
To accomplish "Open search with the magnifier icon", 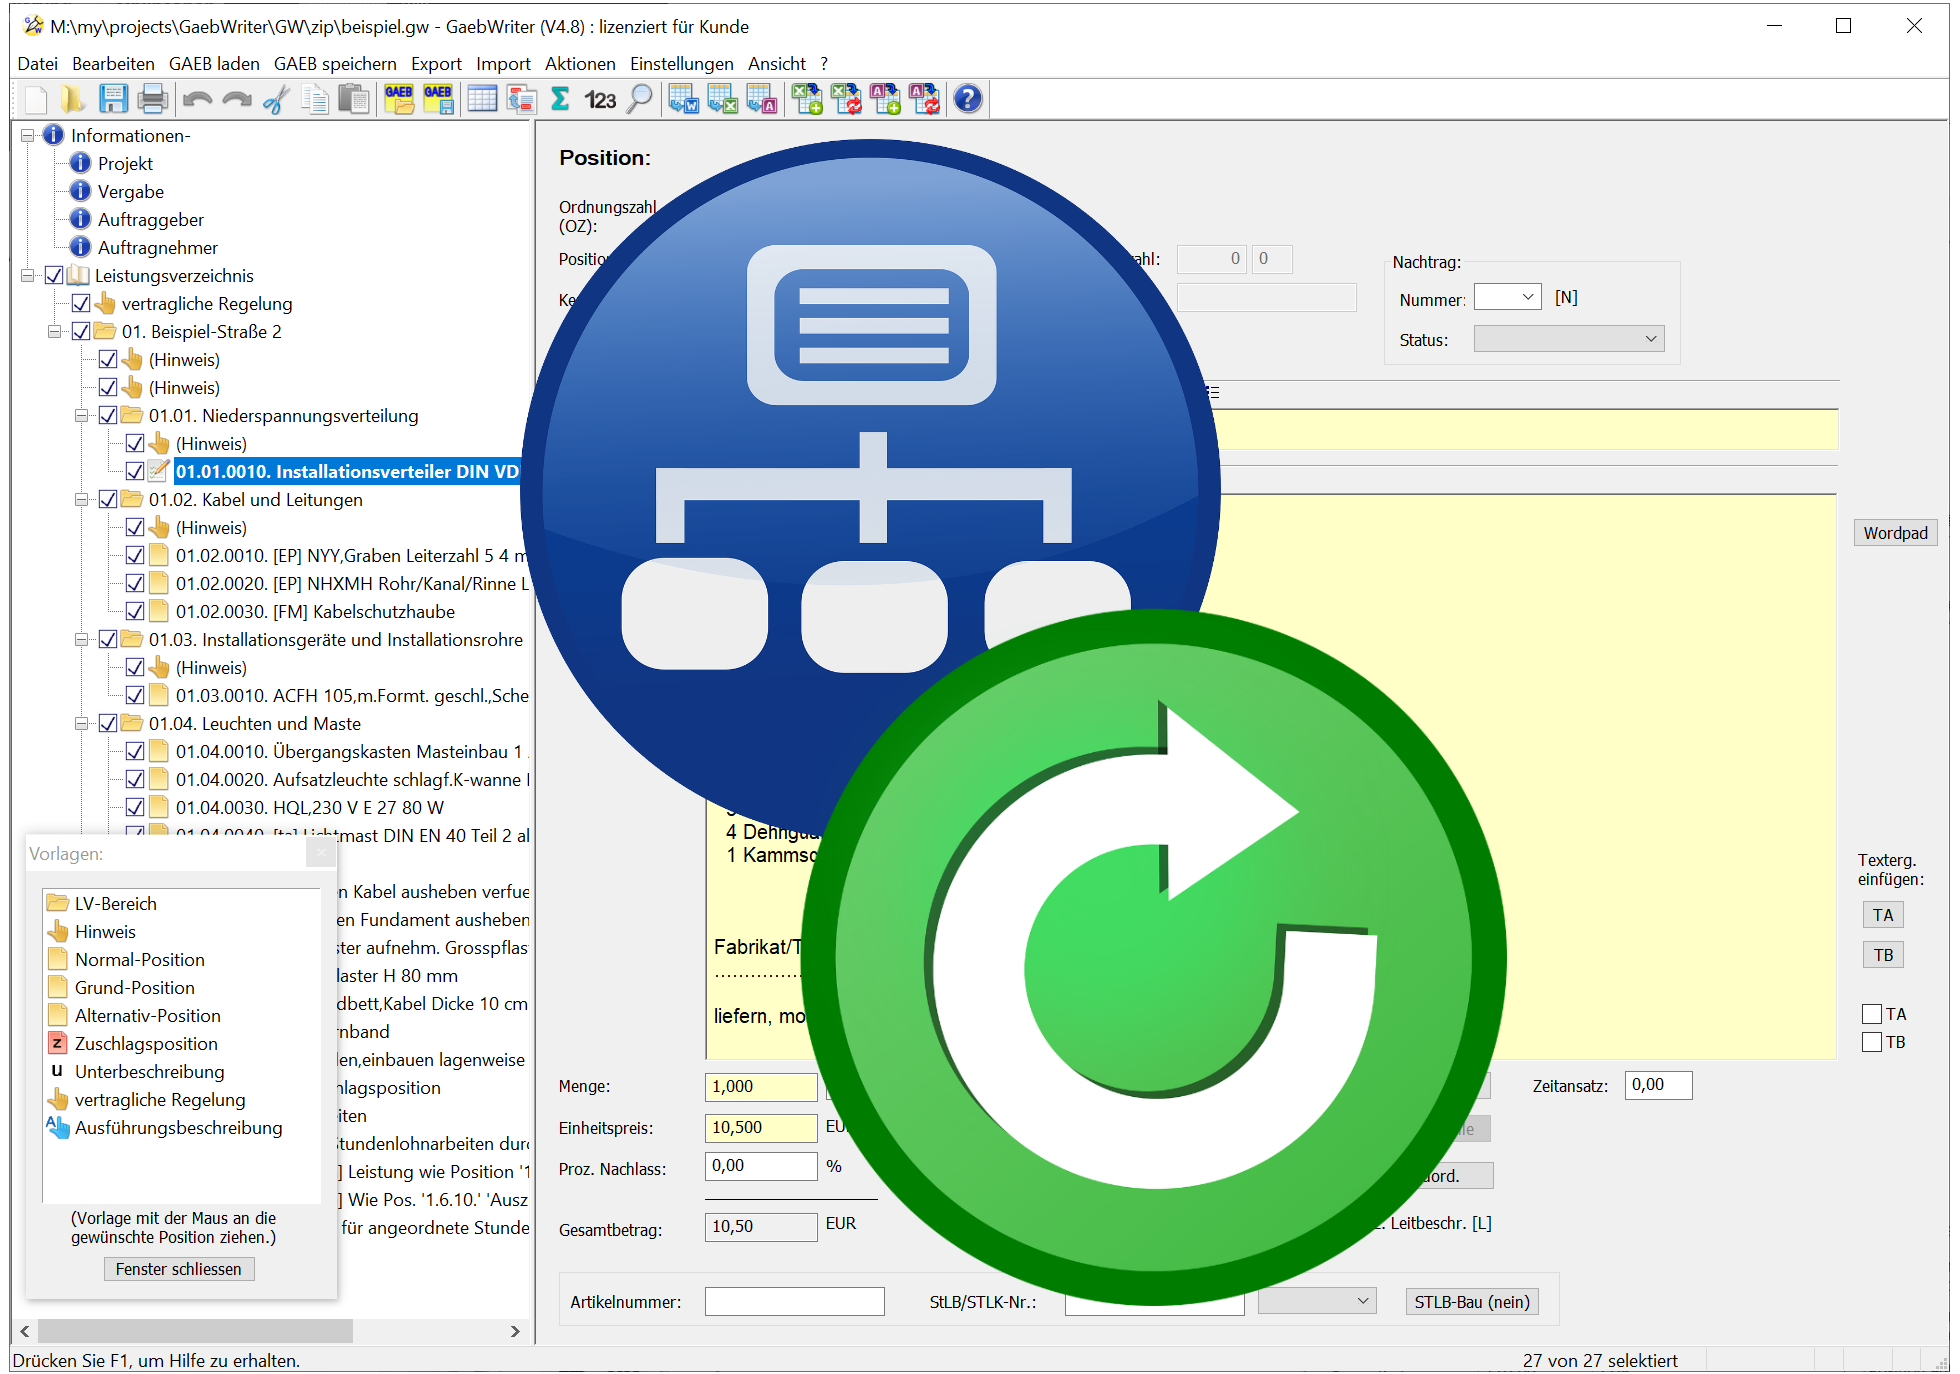I will point(640,99).
